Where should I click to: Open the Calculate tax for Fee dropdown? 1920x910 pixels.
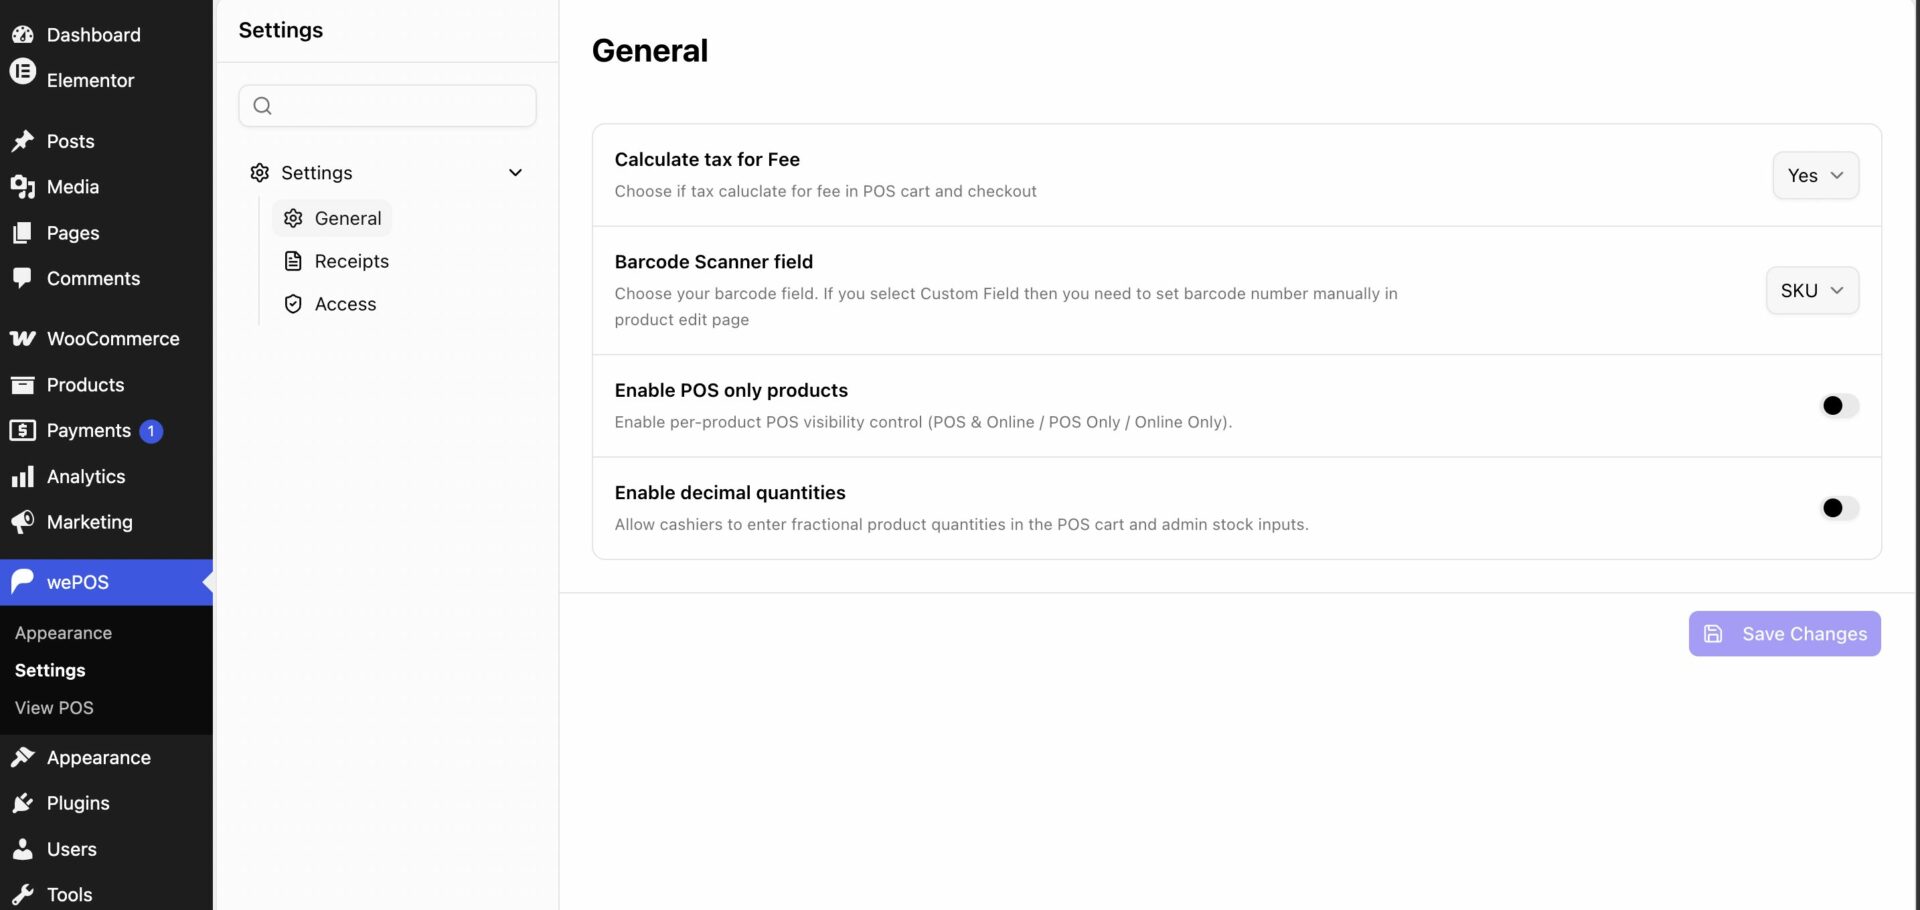(1815, 176)
